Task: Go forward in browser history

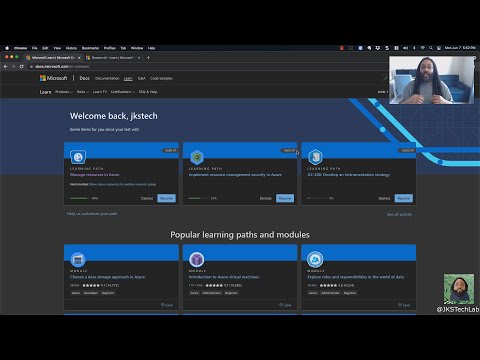Action: point(13,66)
